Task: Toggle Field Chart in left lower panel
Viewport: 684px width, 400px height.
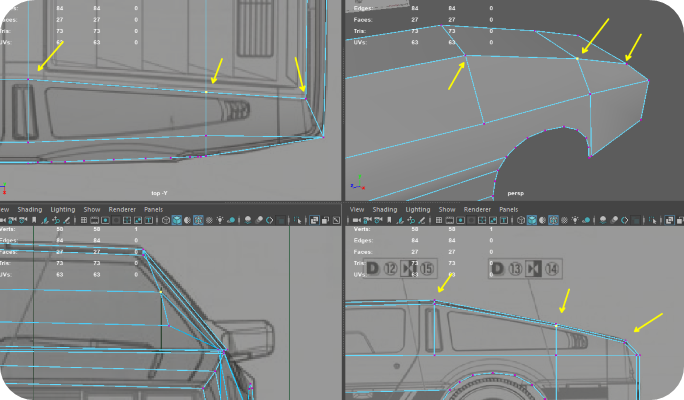Action: click(127, 220)
